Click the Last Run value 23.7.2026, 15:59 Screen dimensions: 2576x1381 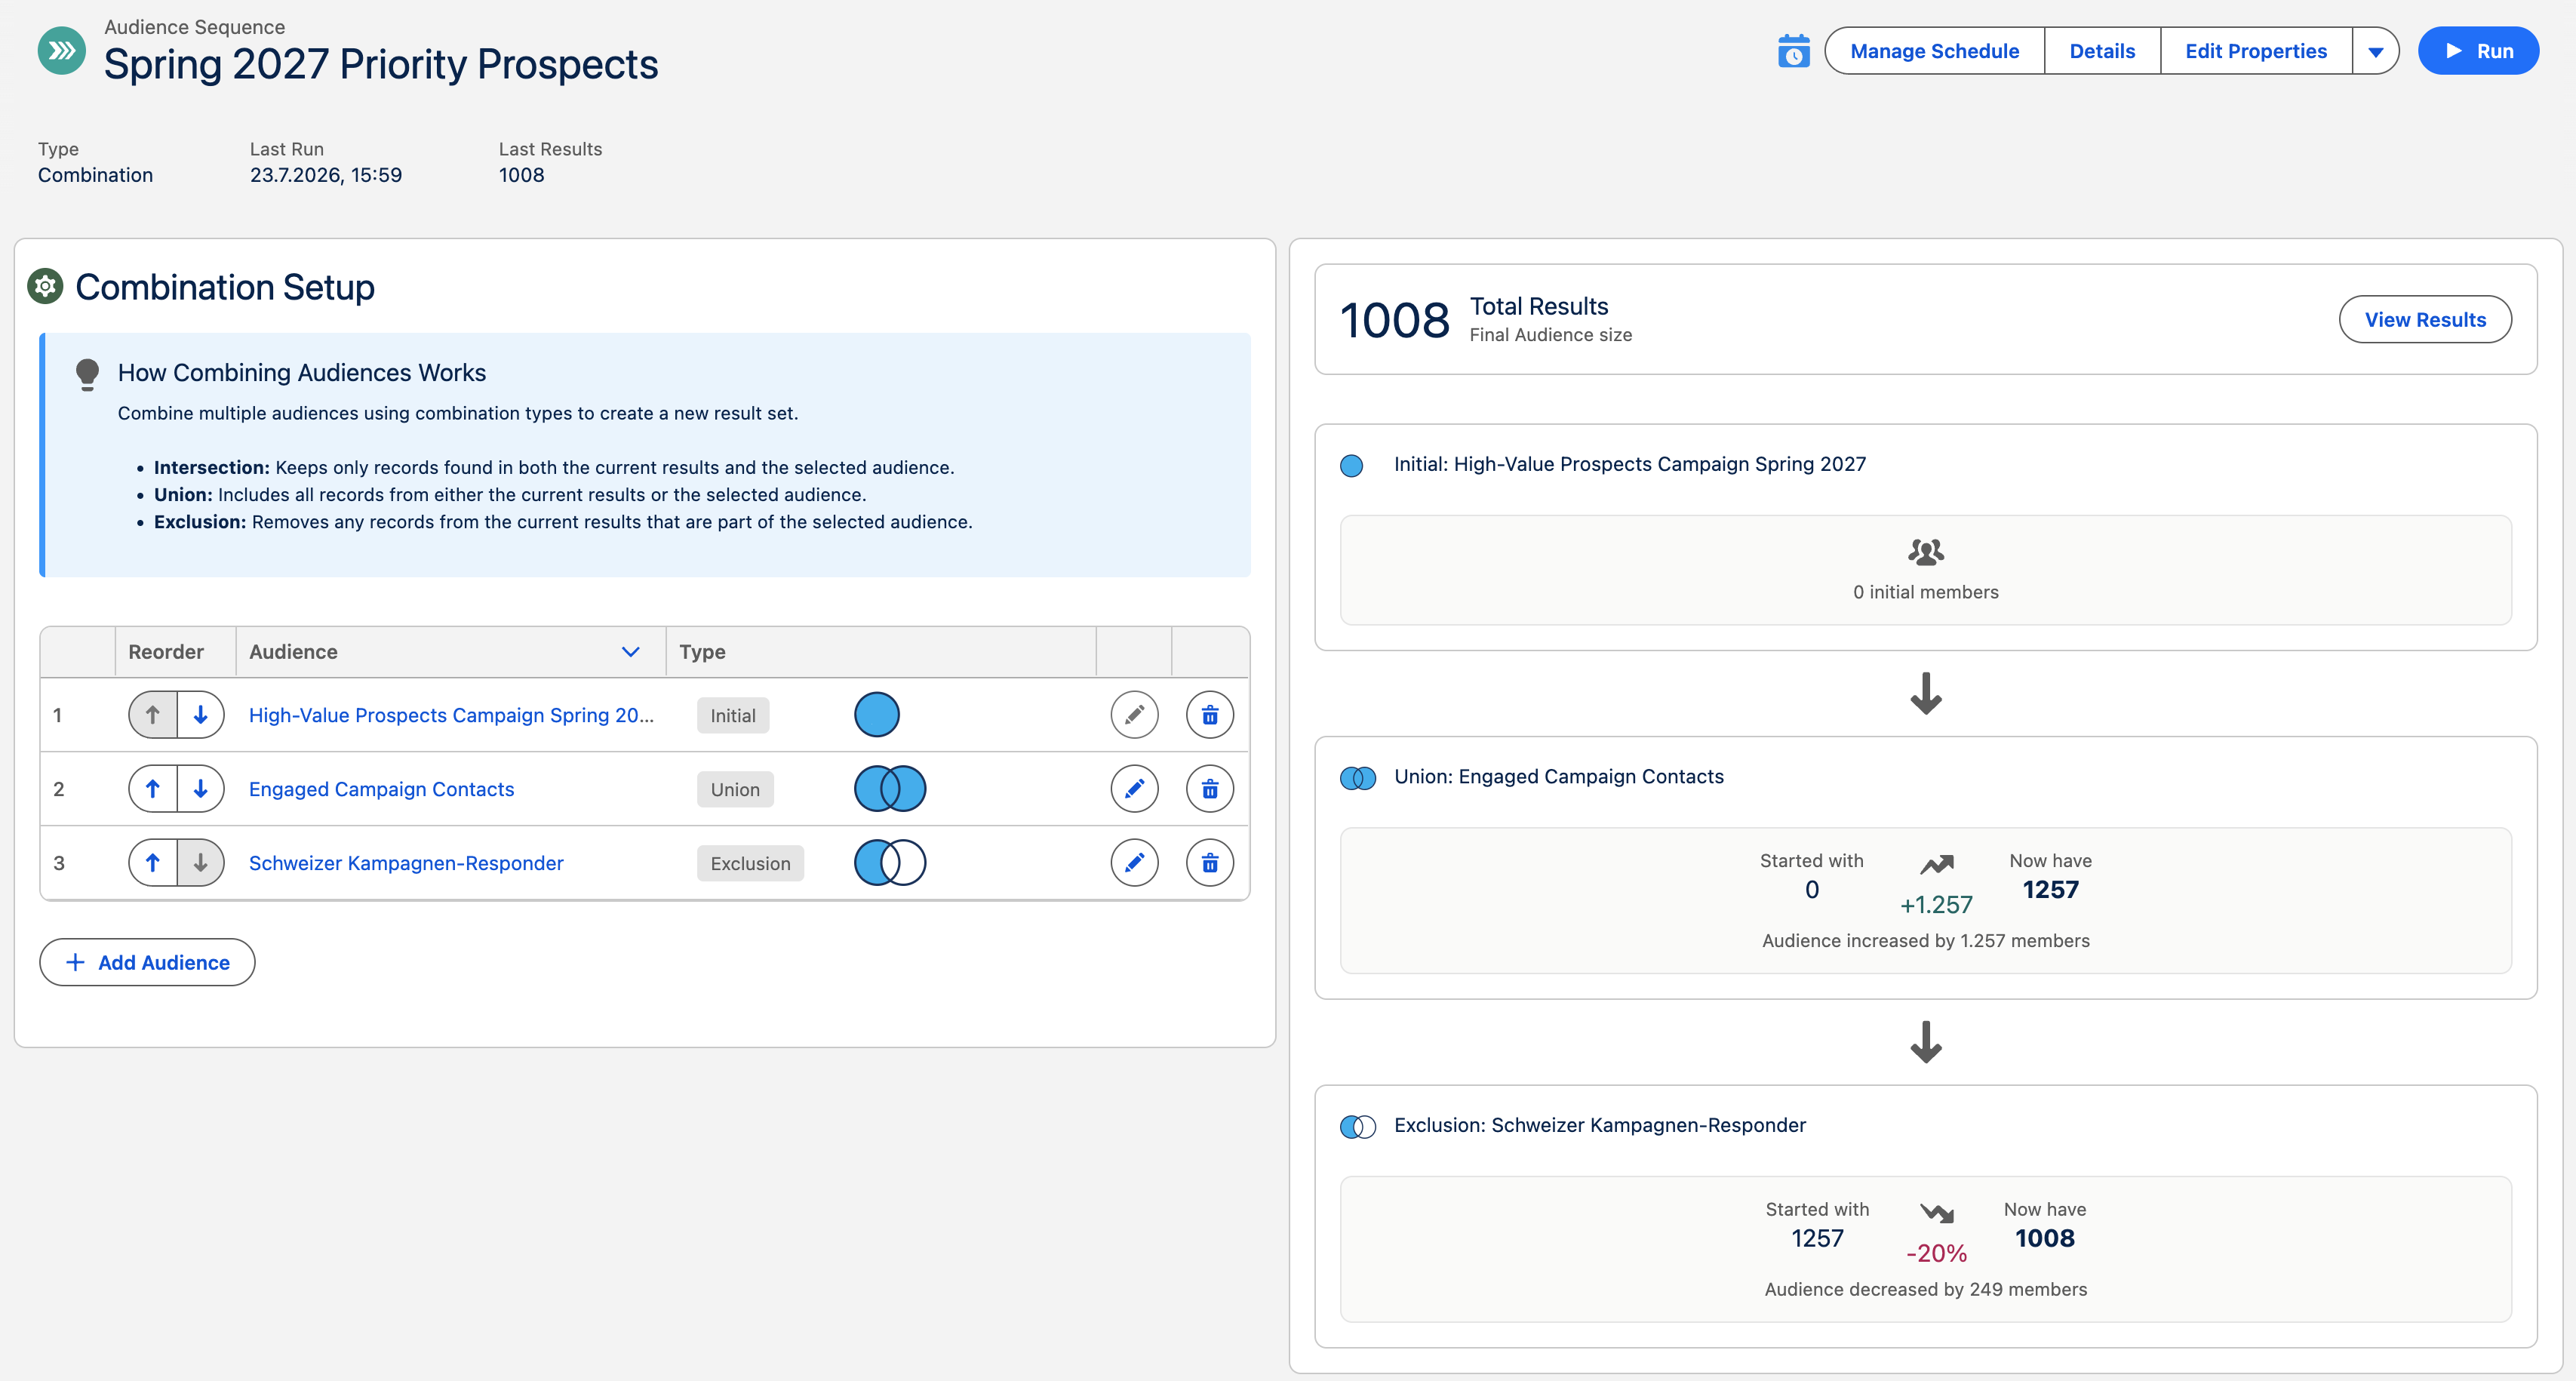pos(326,175)
